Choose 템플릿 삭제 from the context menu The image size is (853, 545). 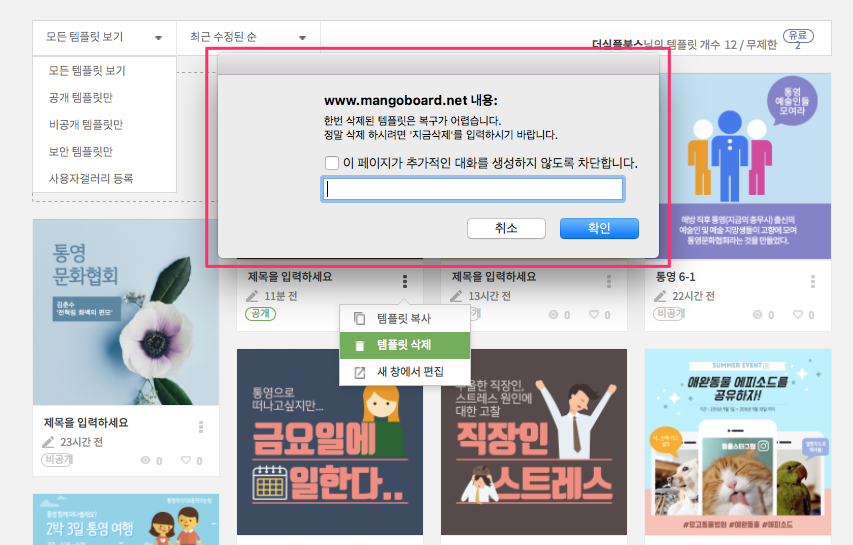[405, 345]
